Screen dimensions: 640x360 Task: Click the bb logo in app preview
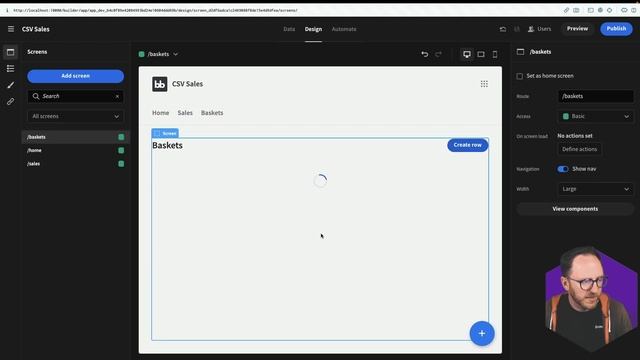(160, 84)
